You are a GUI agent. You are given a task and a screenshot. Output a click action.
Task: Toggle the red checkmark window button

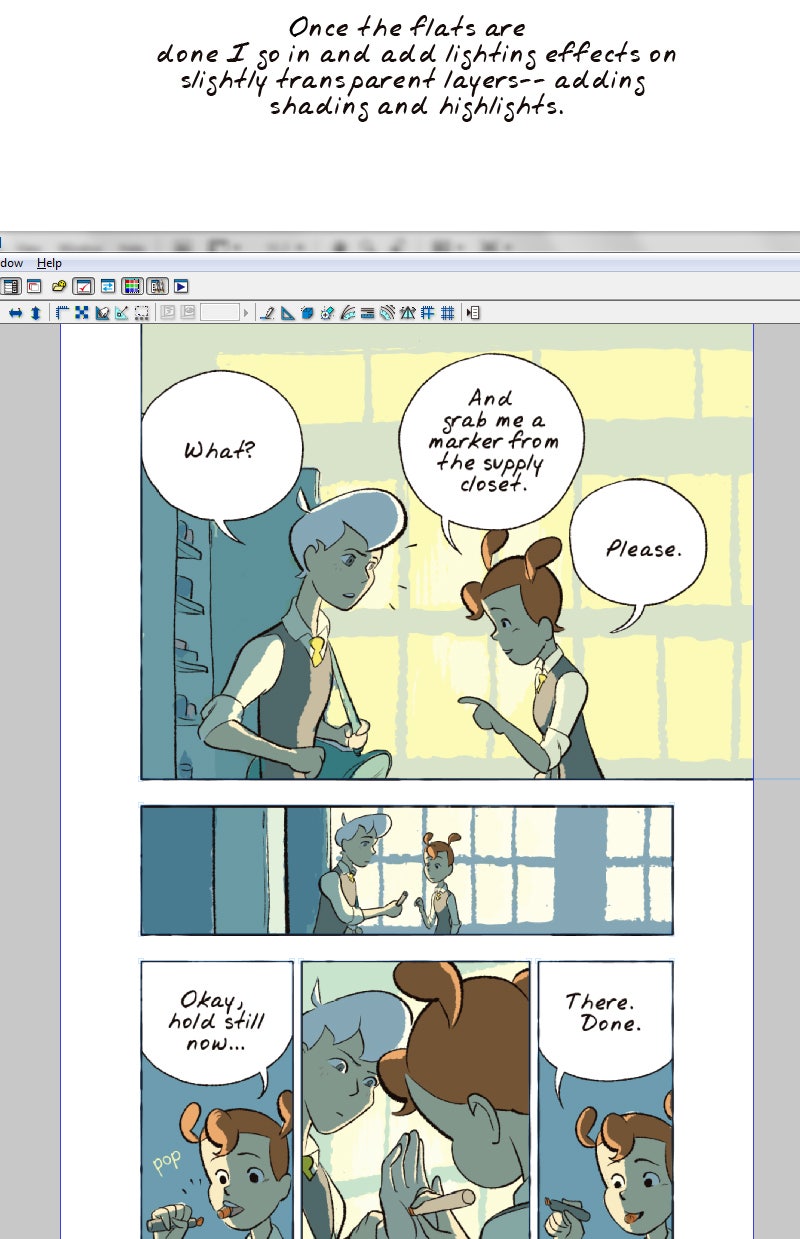(84, 286)
